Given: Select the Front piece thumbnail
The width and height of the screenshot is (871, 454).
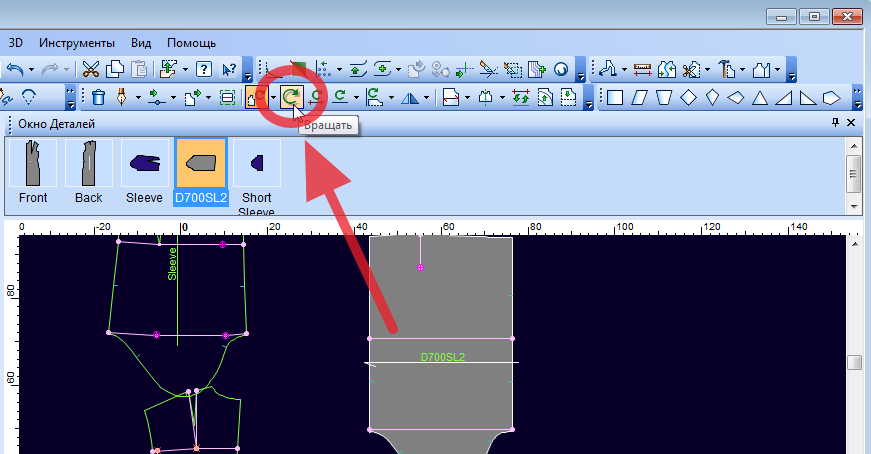Looking at the screenshot, I should pos(33,172).
